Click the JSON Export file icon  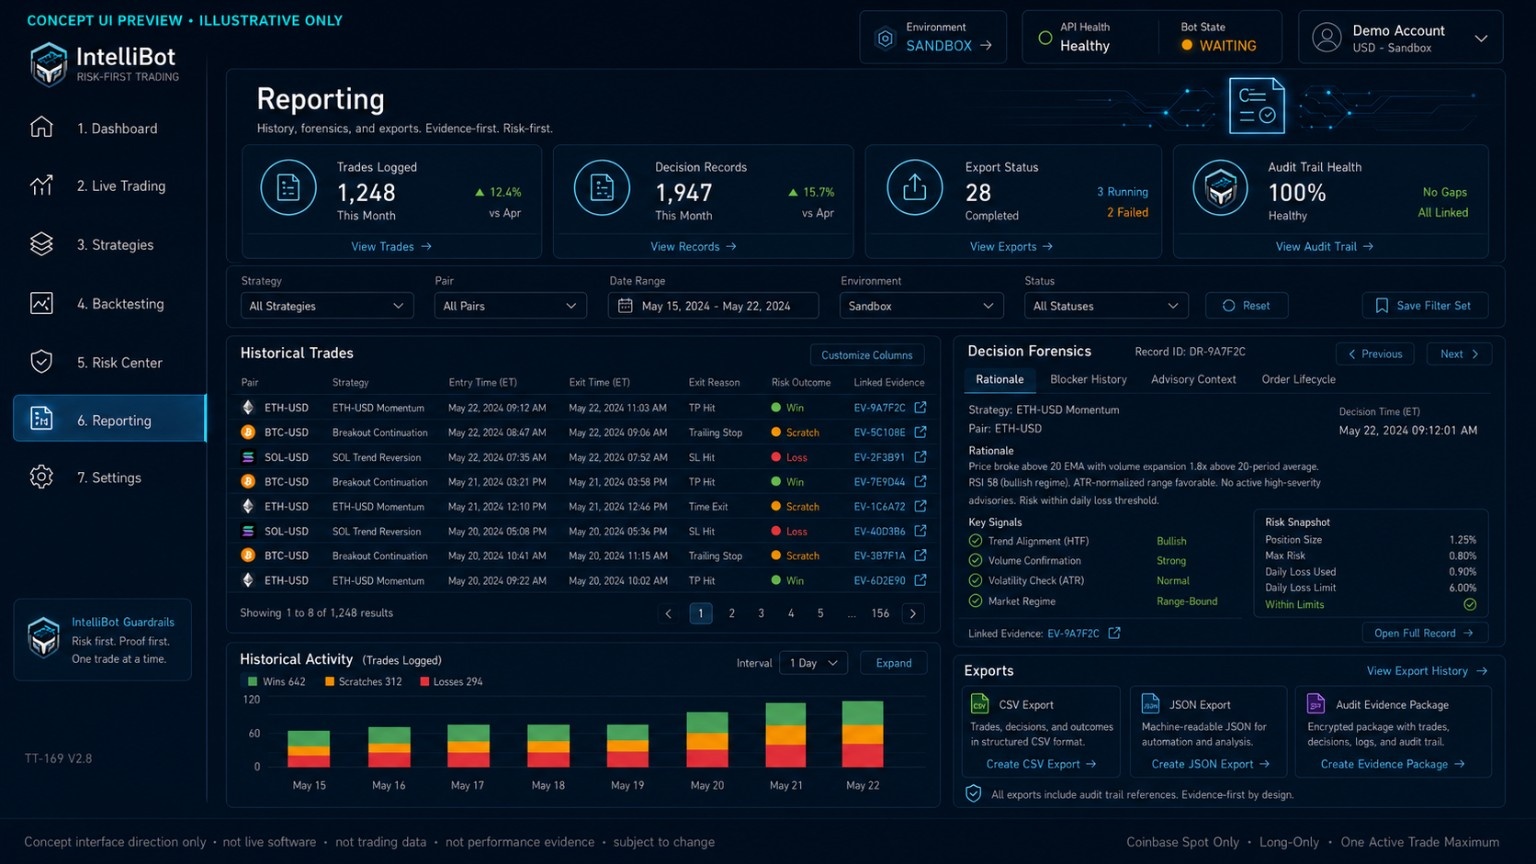coord(1150,704)
